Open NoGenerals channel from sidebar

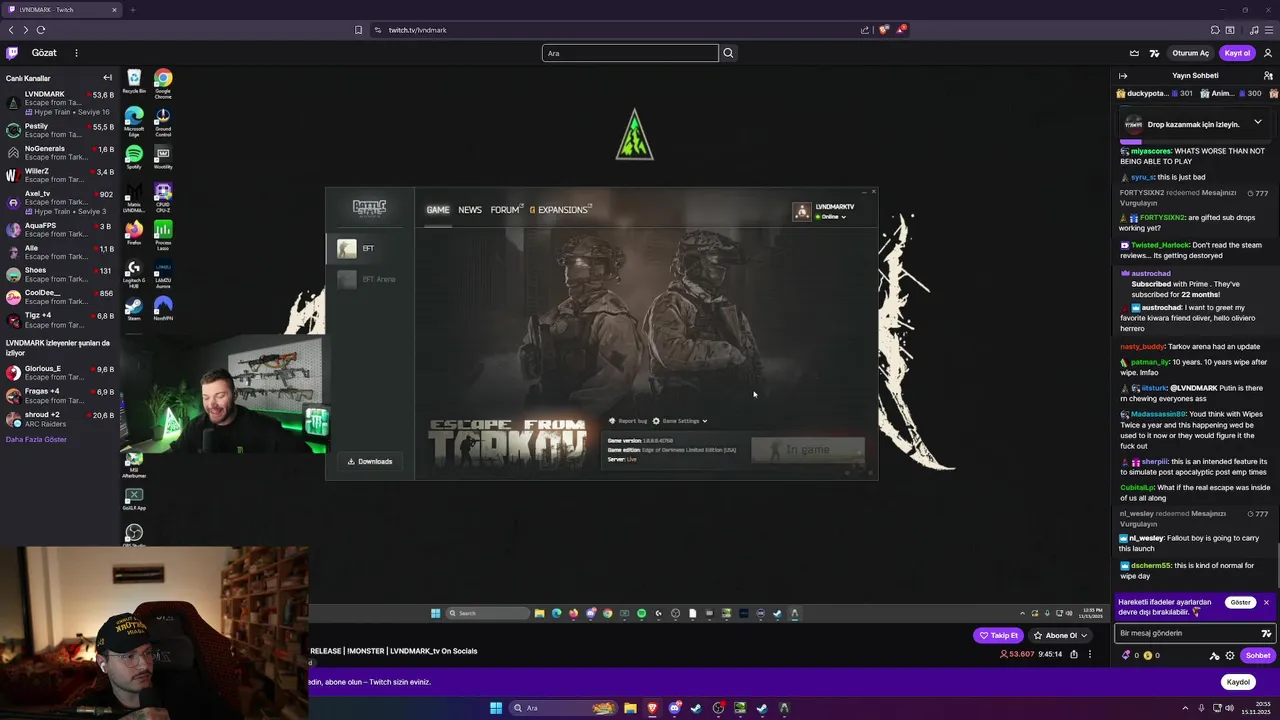[x=60, y=152]
